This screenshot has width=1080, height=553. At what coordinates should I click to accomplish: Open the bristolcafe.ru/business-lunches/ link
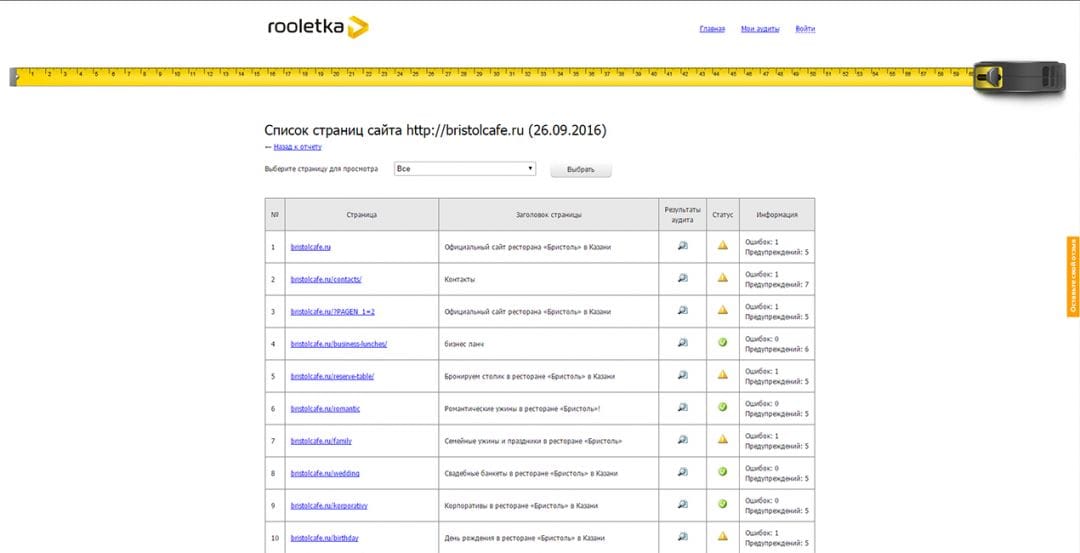(339, 344)
